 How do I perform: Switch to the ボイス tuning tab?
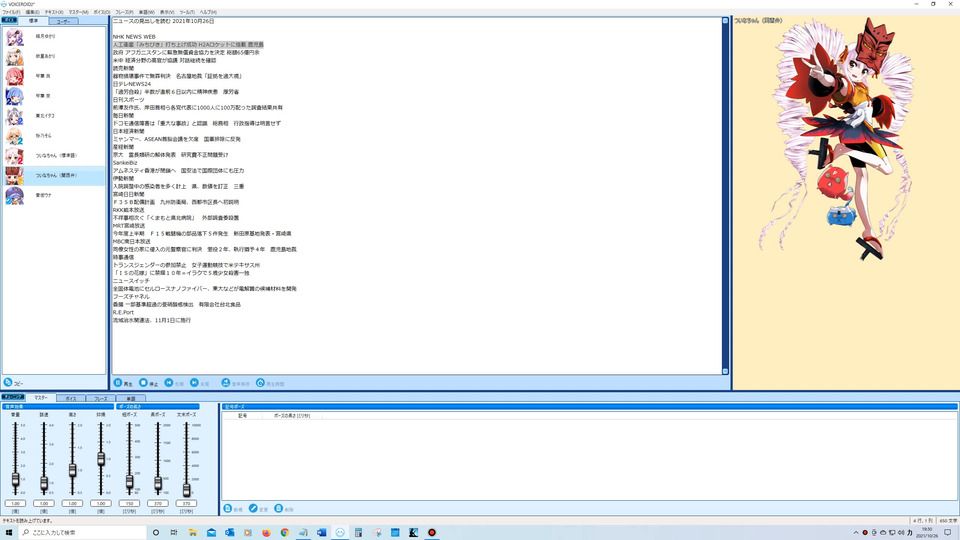[x=71, y=399]
